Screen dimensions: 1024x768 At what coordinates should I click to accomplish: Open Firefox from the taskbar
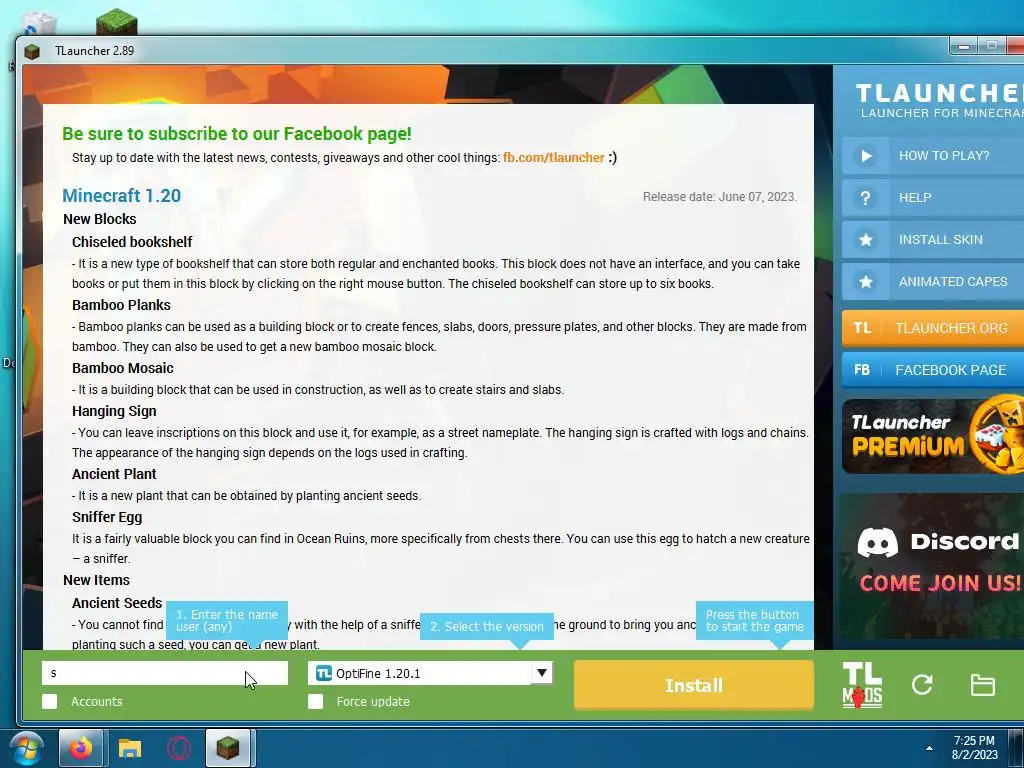[x=81, y=748]
